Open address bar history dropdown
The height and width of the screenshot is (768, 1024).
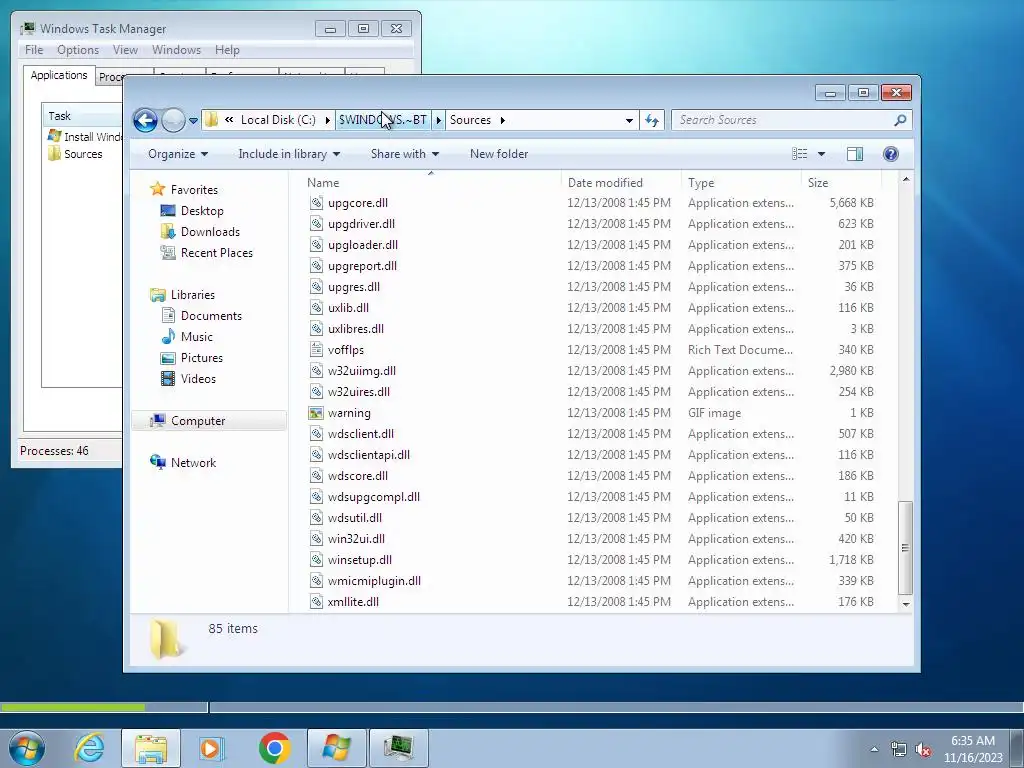[629, 120]
